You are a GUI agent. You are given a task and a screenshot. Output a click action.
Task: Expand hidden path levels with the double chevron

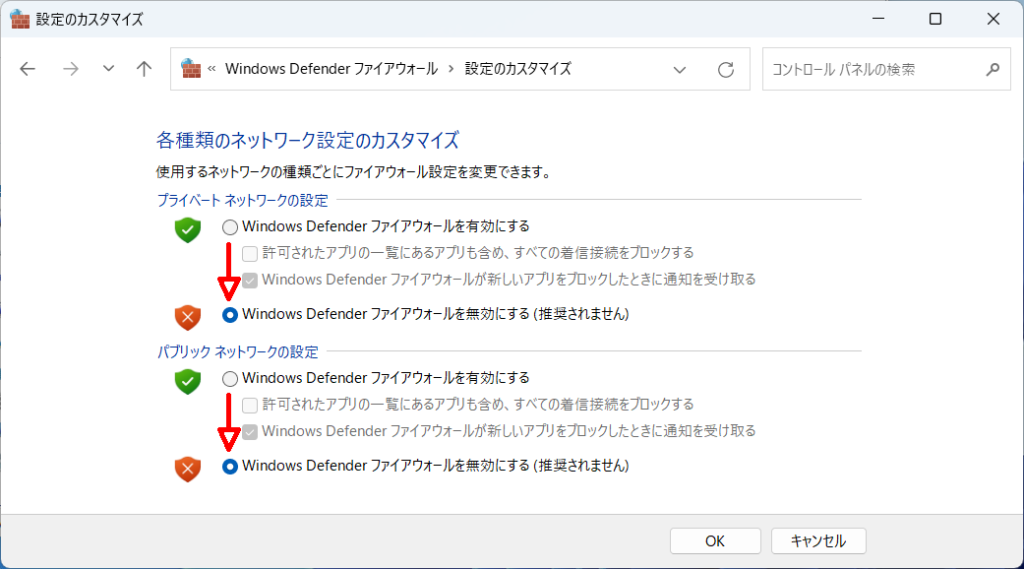click(x=212, y=69)
